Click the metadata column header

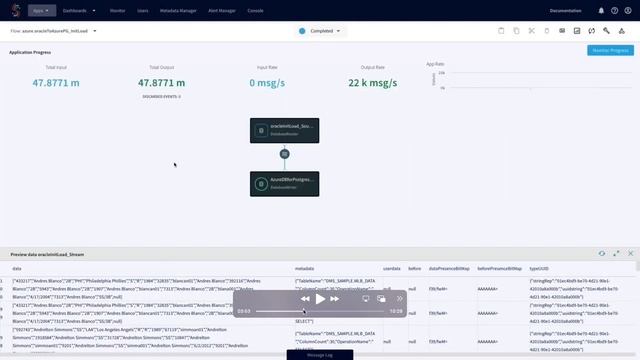304,269
